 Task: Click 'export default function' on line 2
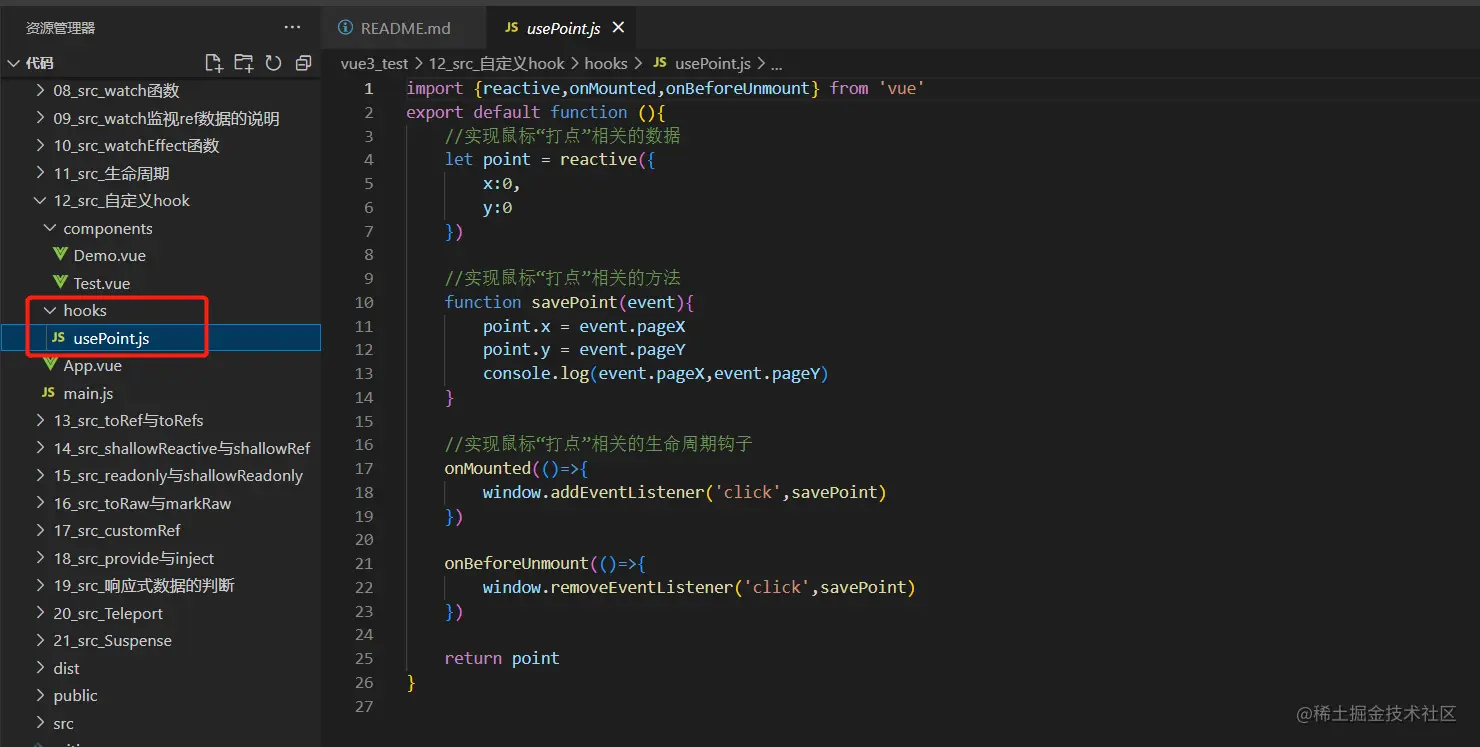pos(517,112)
